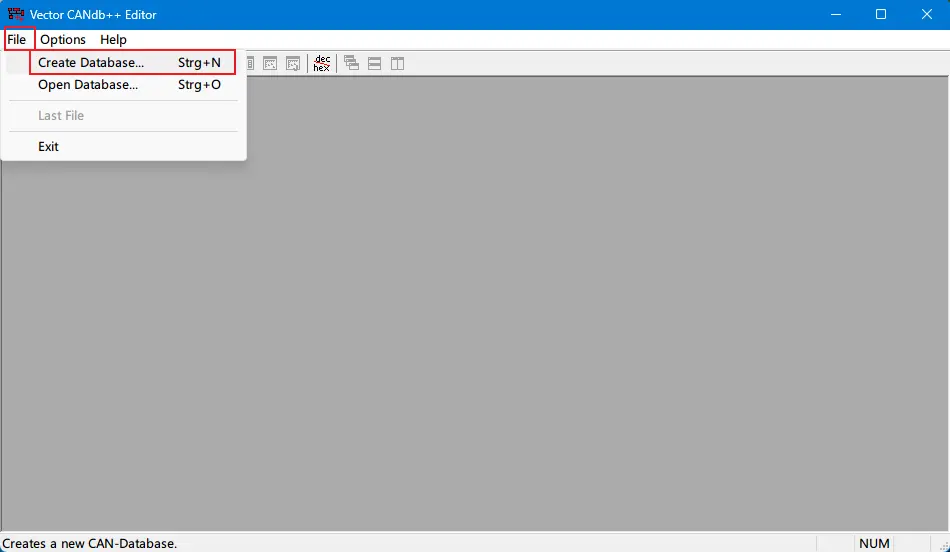This screenshot has width=950, height=552.
Task: Choose Create Database... from File menu
Action: (124, 62)
